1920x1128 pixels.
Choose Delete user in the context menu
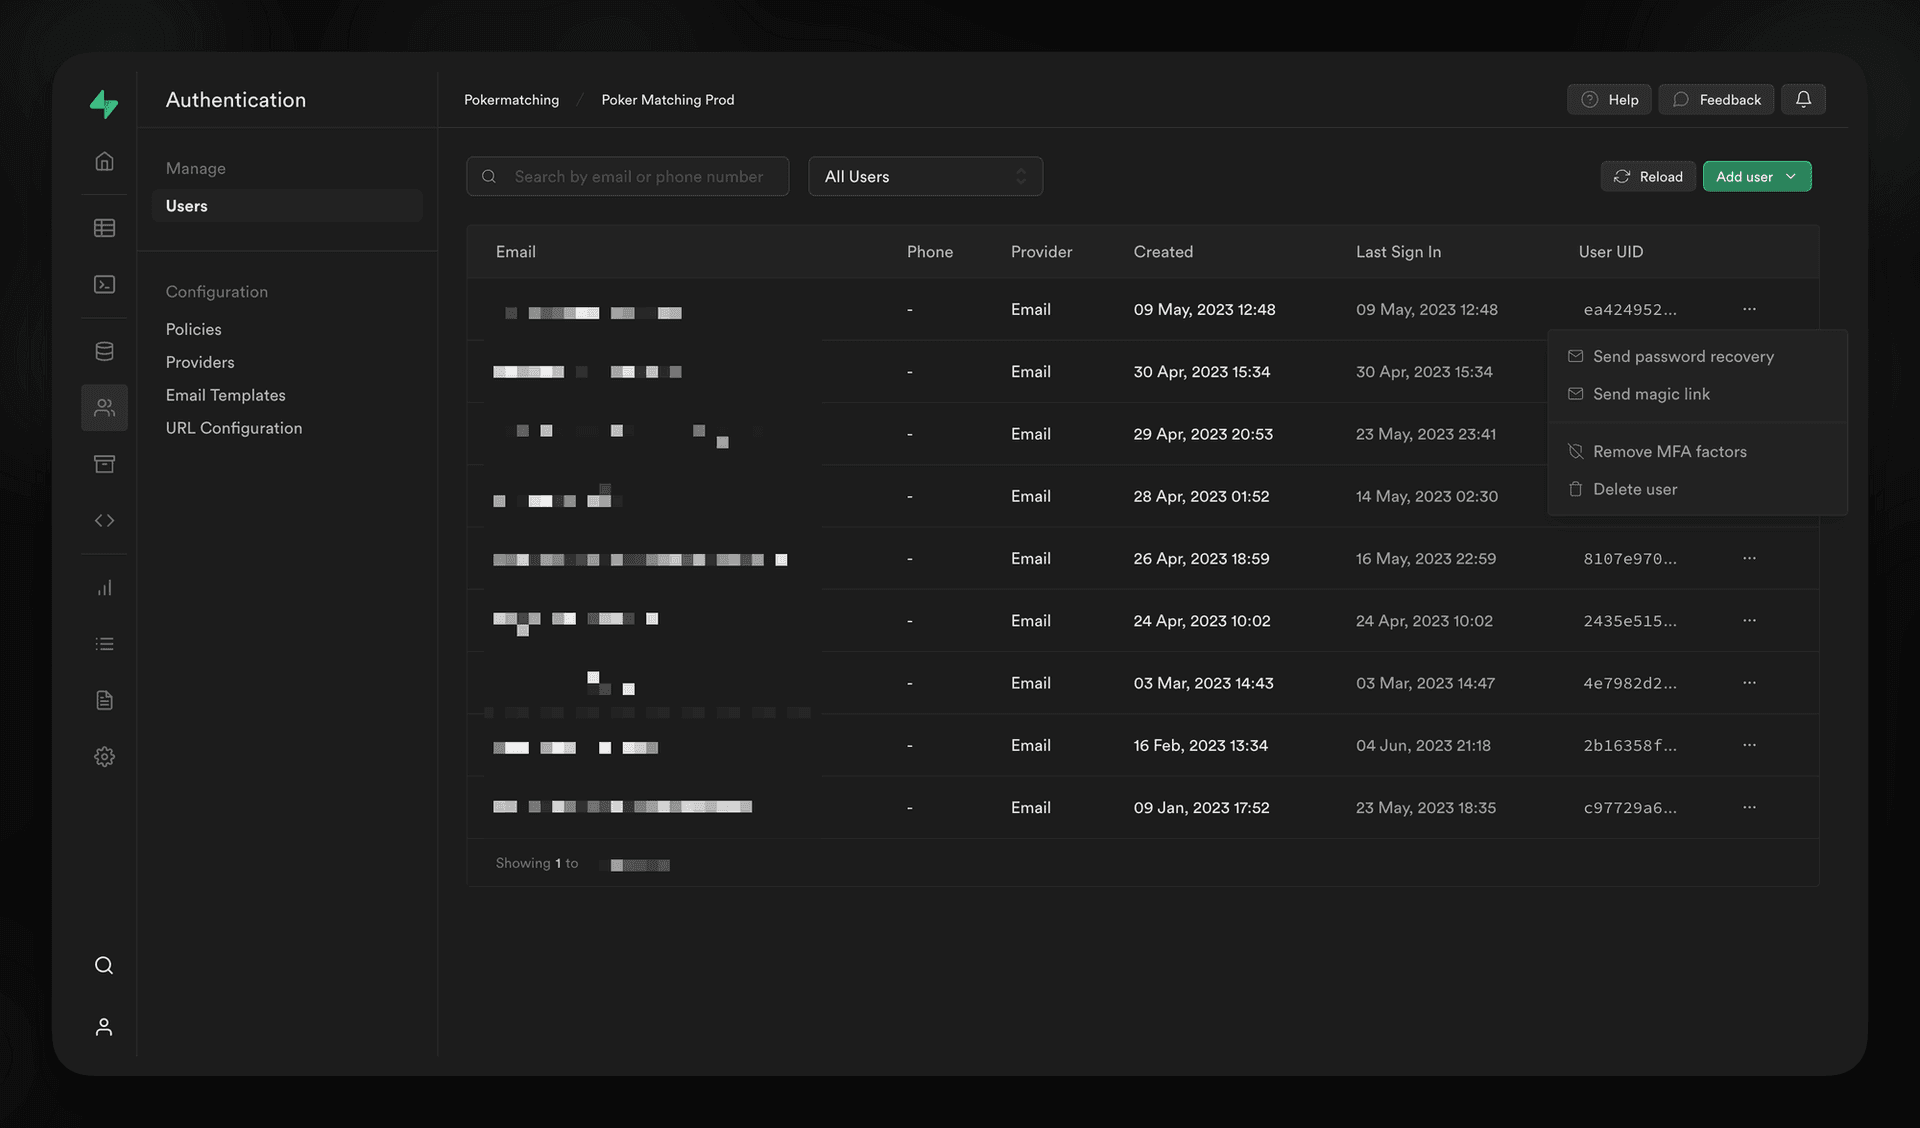(x=1634, y=490)
